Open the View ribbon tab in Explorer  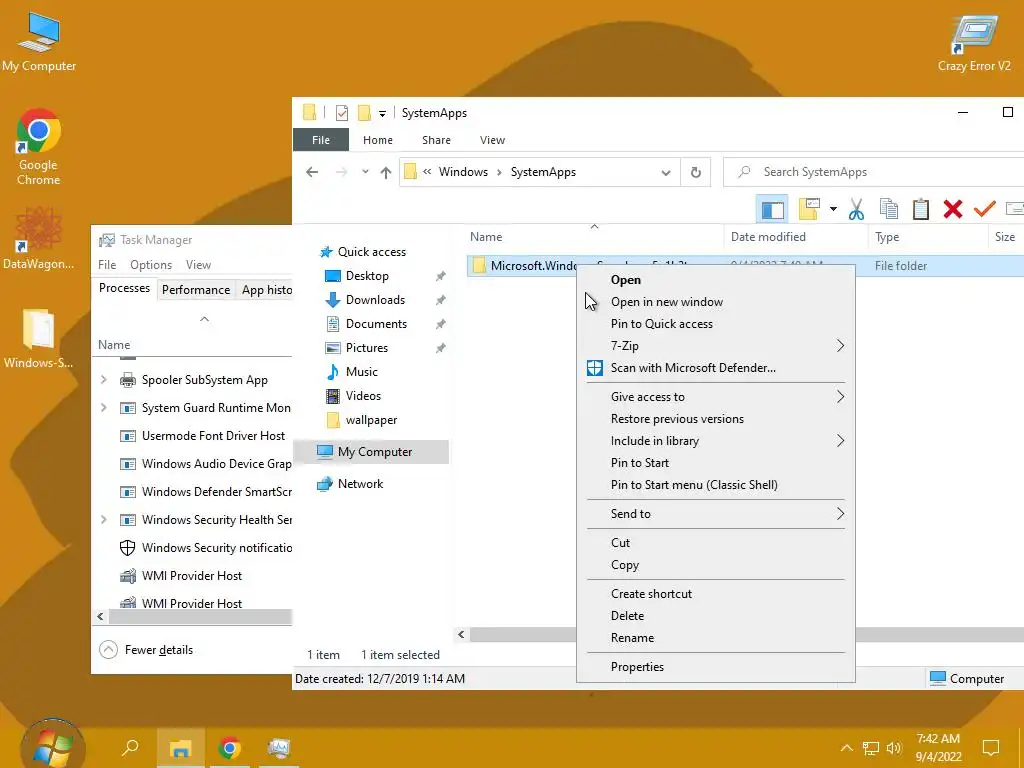492,140
